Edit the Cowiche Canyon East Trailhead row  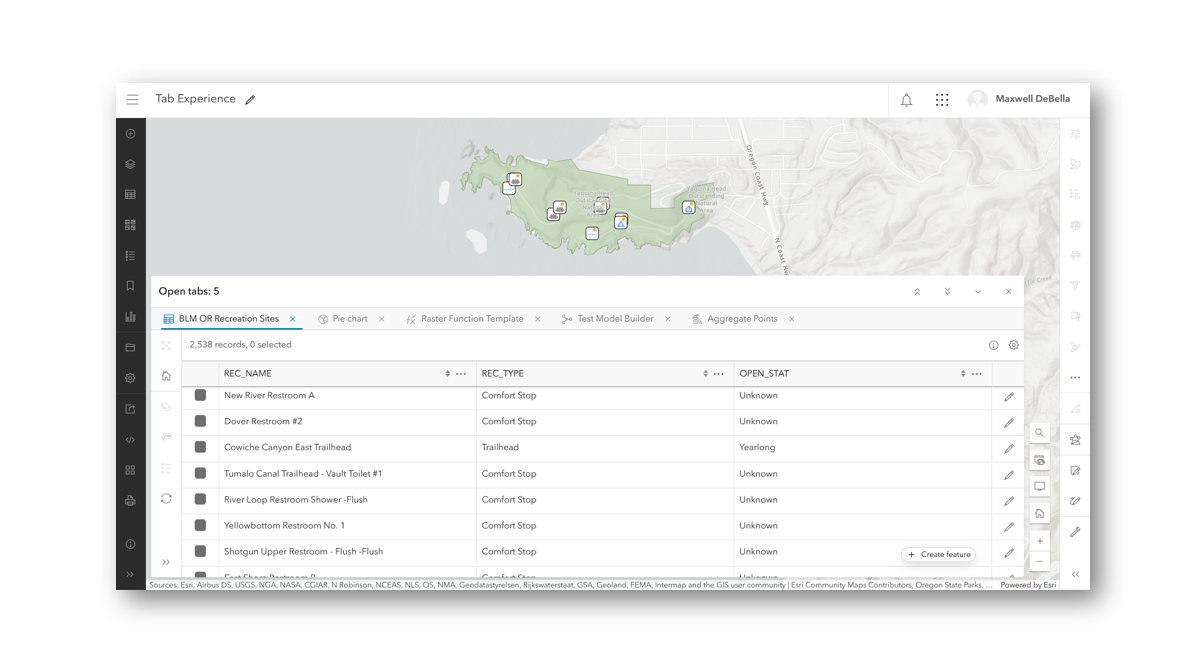point(1009,448)
